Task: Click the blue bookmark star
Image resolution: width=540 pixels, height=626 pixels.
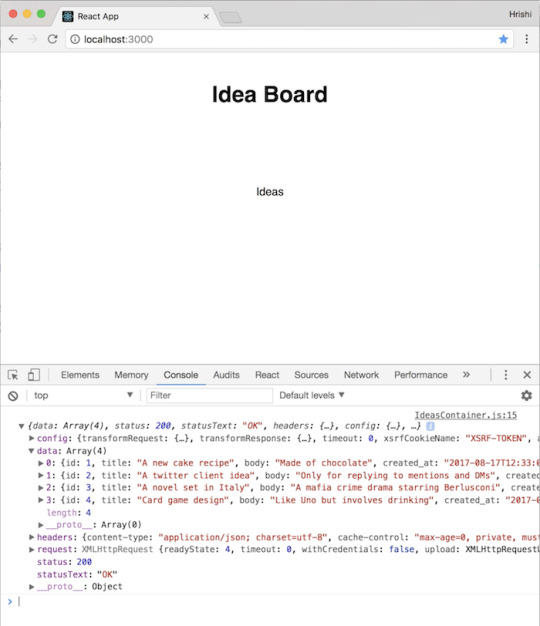Action: click(x=503, y=39)
